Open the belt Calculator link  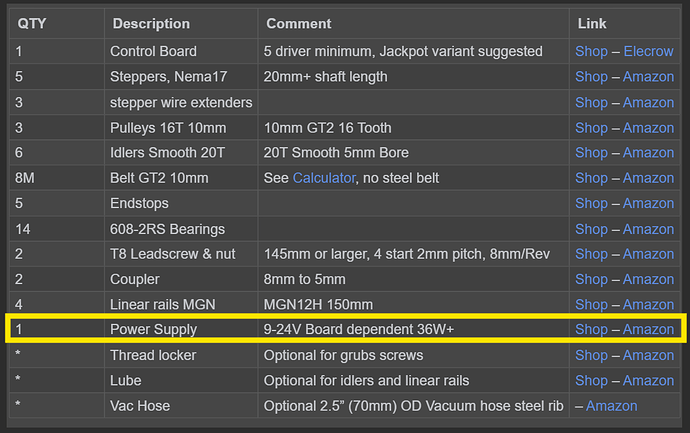(x=324, y=178)
